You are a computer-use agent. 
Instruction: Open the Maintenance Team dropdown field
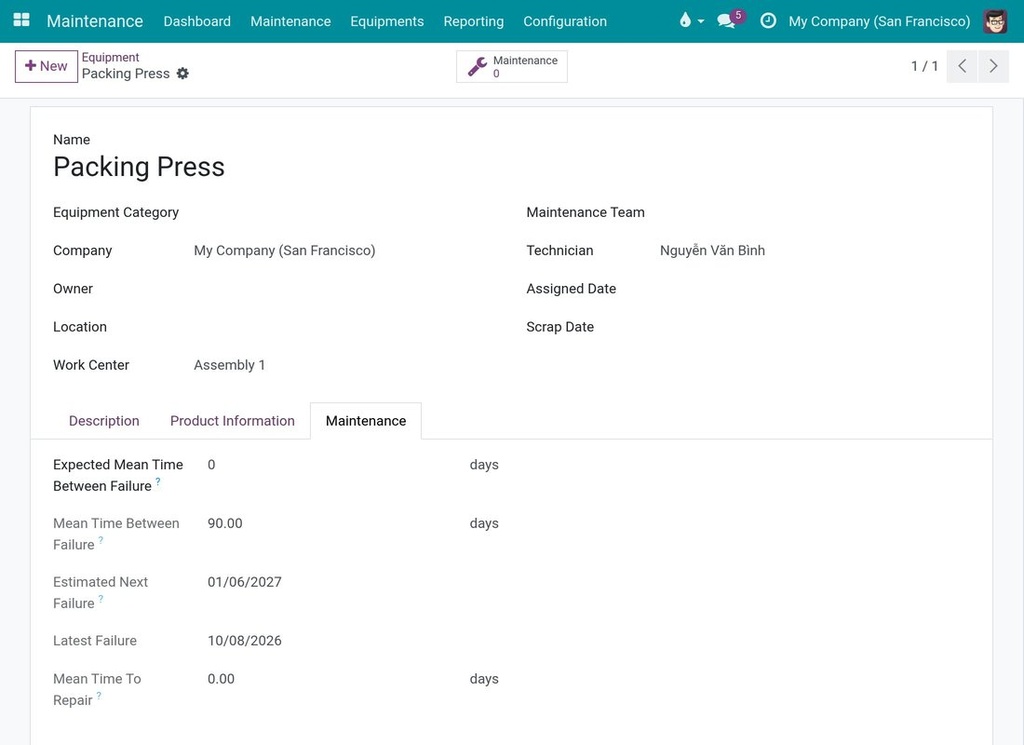pos(814,213)
